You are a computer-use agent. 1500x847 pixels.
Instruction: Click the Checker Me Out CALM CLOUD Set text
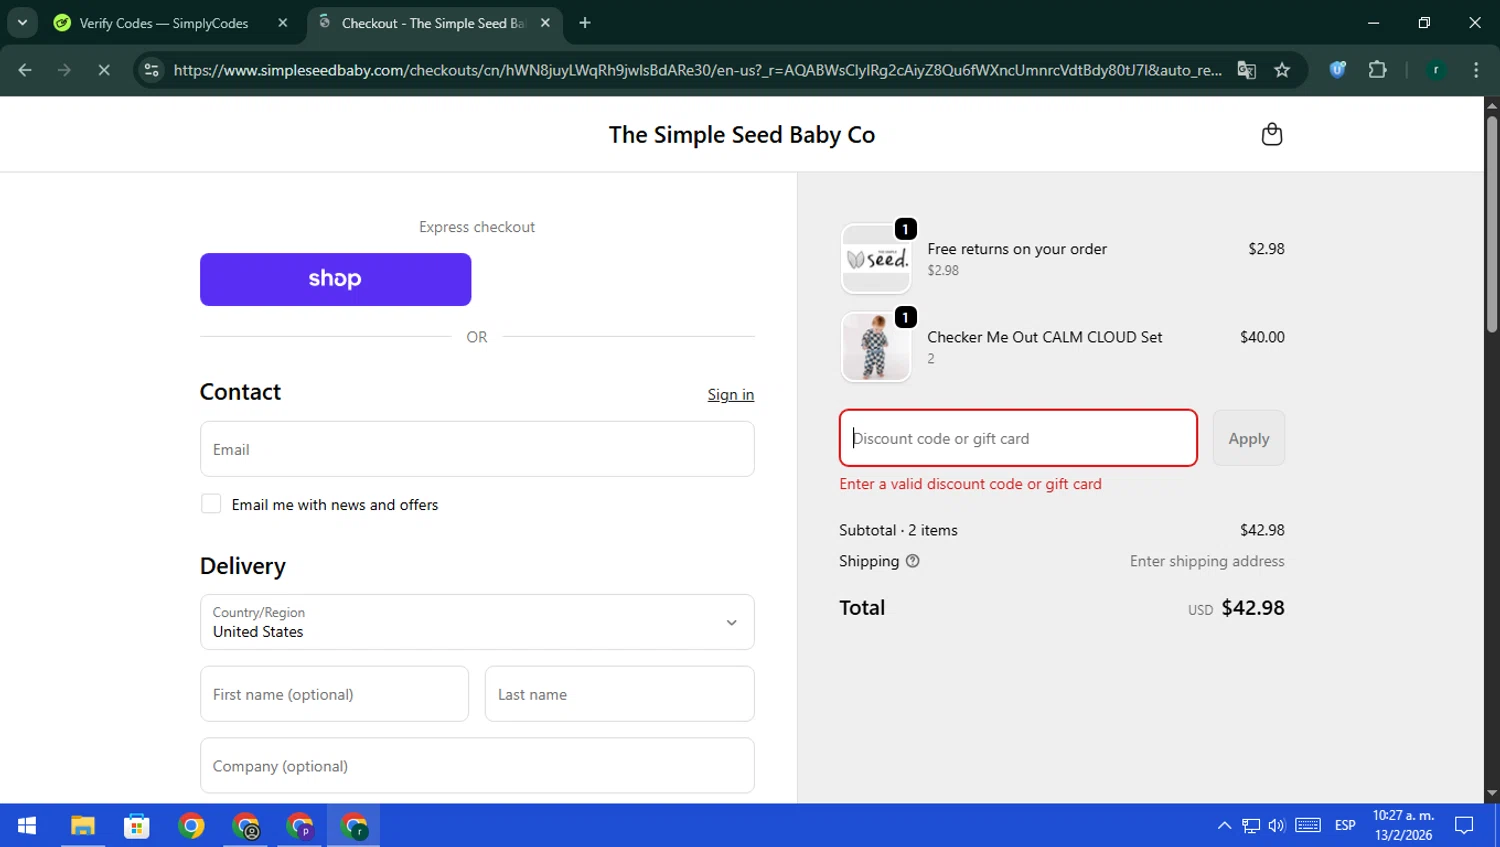(1044, 337)
